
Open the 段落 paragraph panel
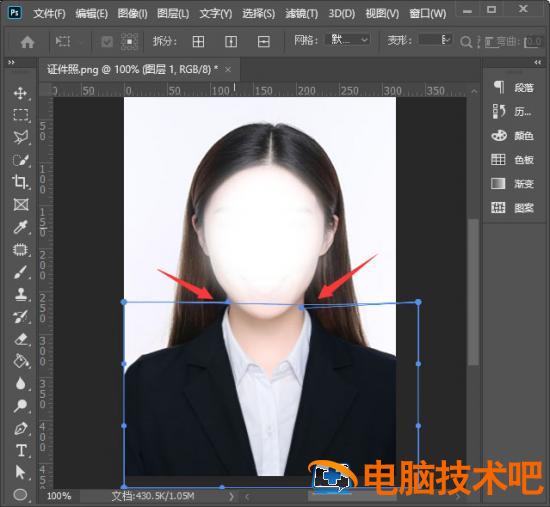(x=513, y=87)
